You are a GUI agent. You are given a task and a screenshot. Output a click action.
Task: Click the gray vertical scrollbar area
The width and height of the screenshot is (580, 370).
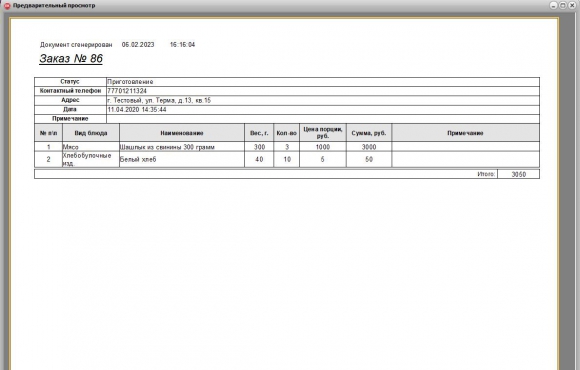569,192
